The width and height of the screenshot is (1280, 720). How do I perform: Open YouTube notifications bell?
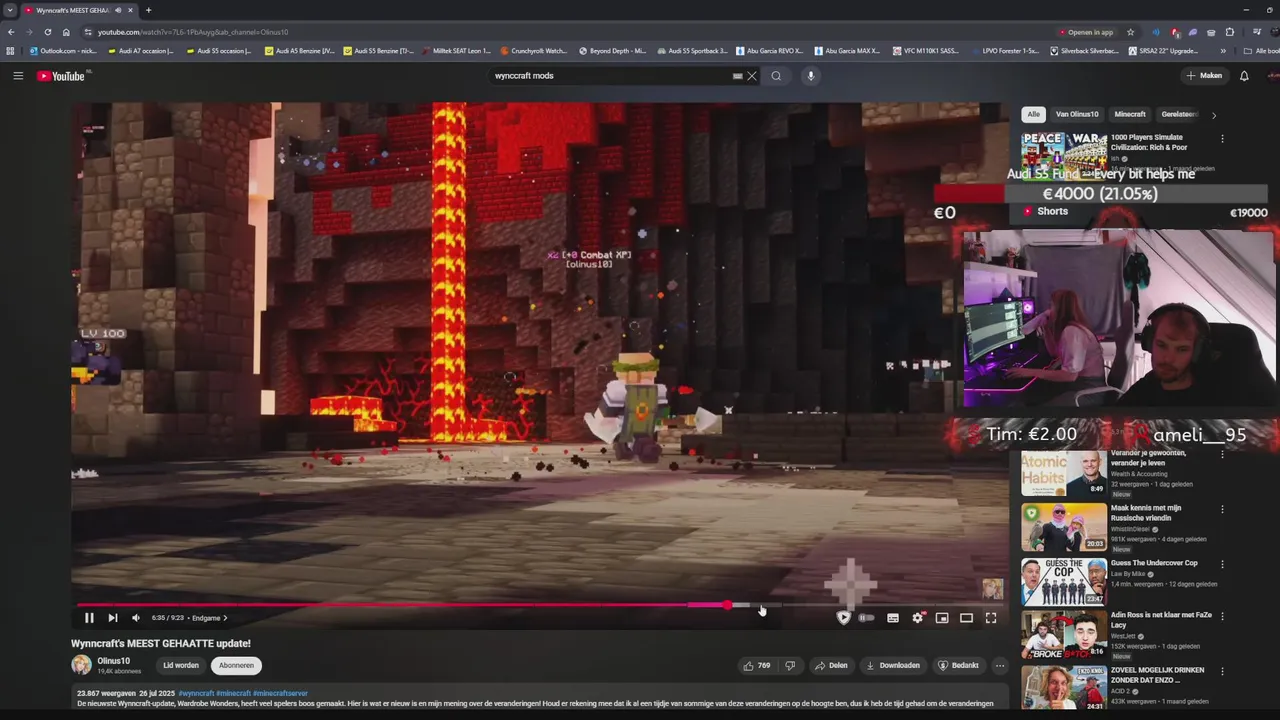[x=1244, y=76]
